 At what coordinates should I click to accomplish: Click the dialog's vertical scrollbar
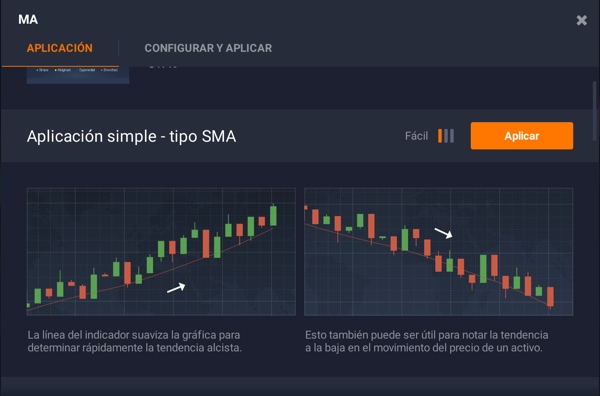594,111
